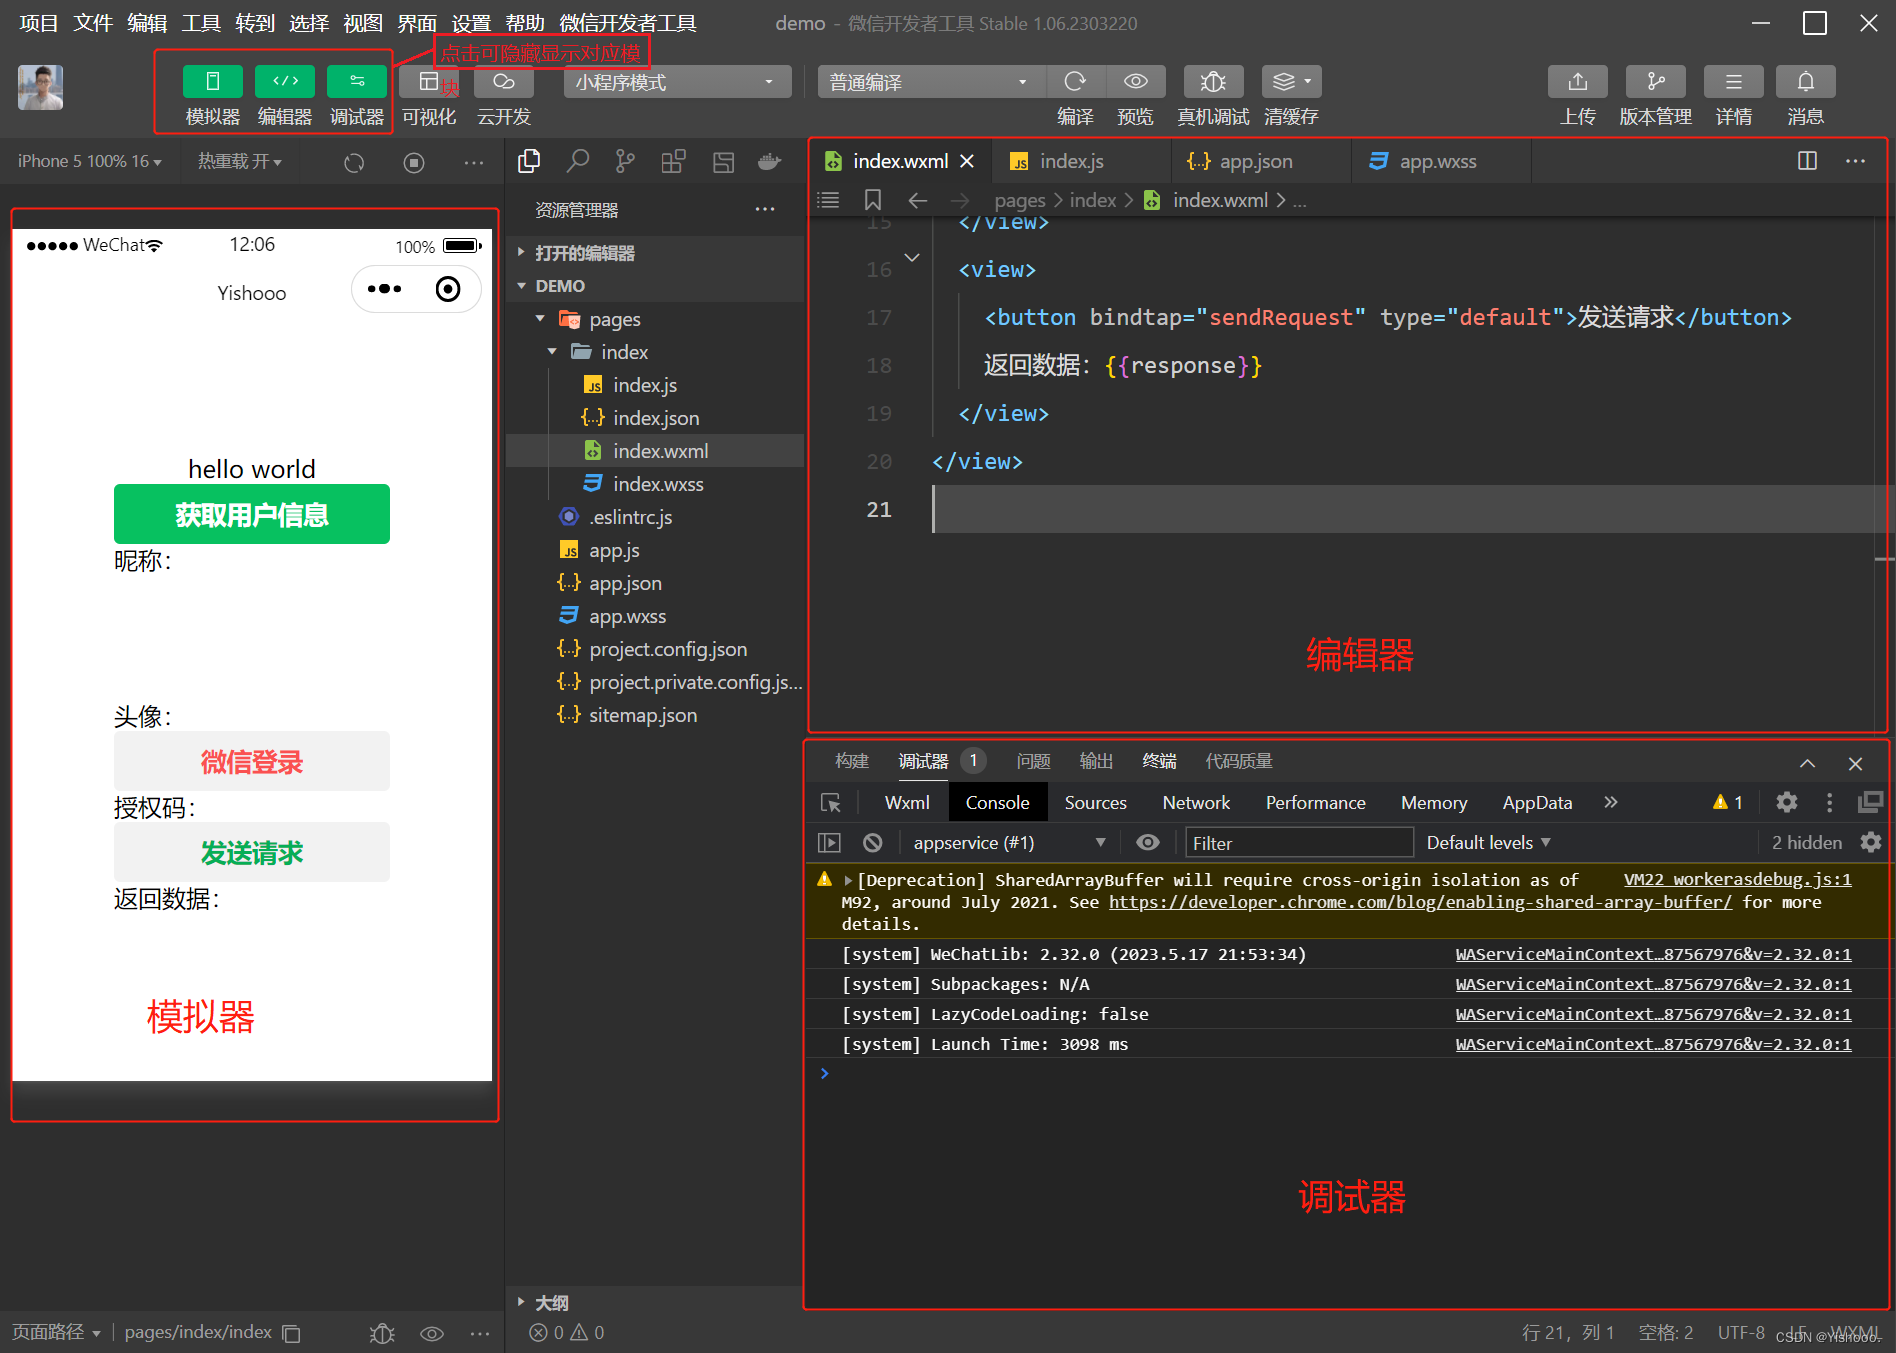Open cloud development (云开发)
The image size is (1896, 1353).
pos(503,81)
